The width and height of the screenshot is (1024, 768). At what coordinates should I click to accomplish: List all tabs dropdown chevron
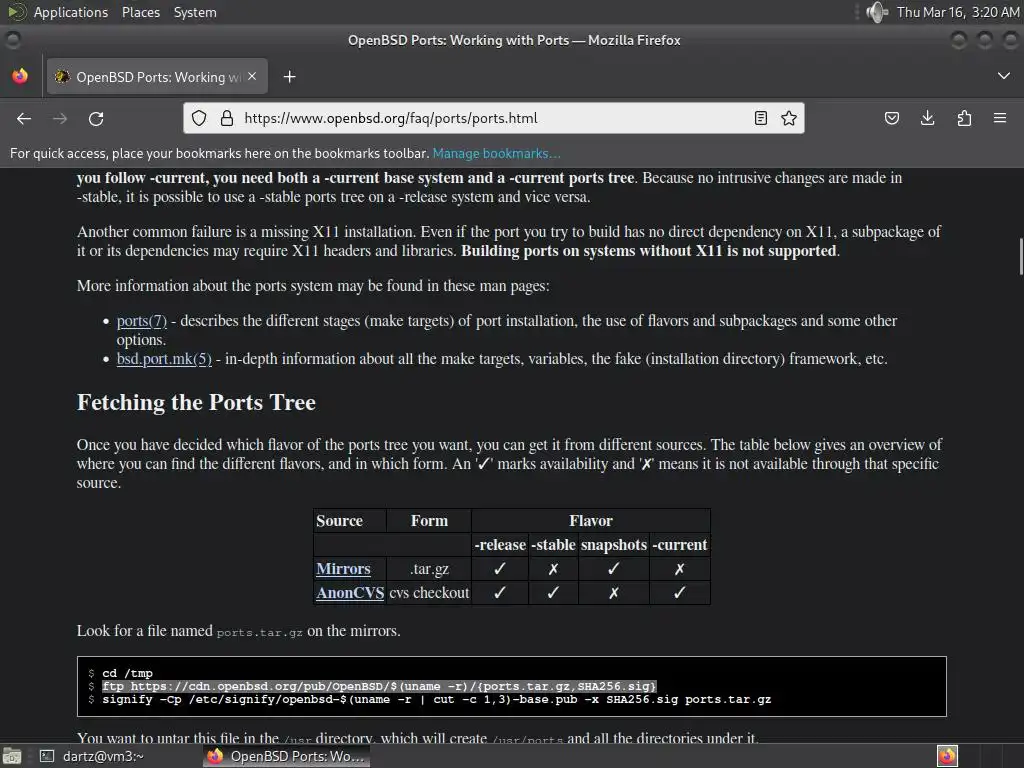pos(1004,76)
